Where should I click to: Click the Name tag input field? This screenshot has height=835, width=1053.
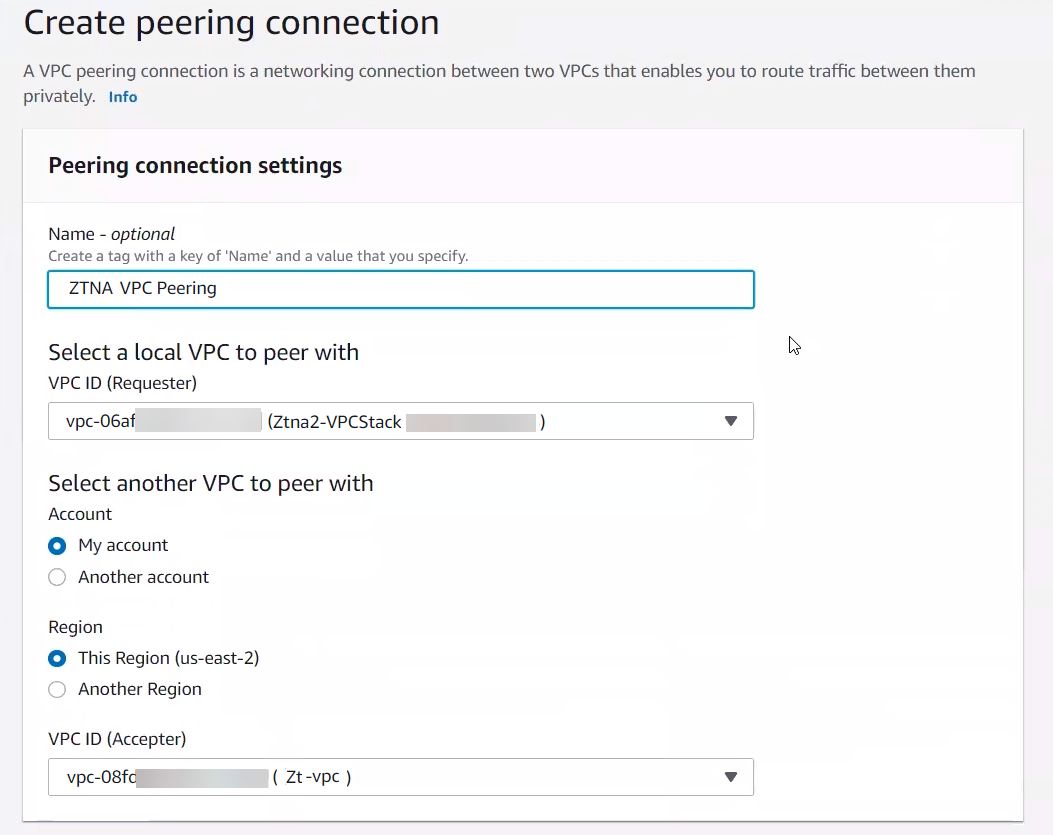[x=400, y=289]
